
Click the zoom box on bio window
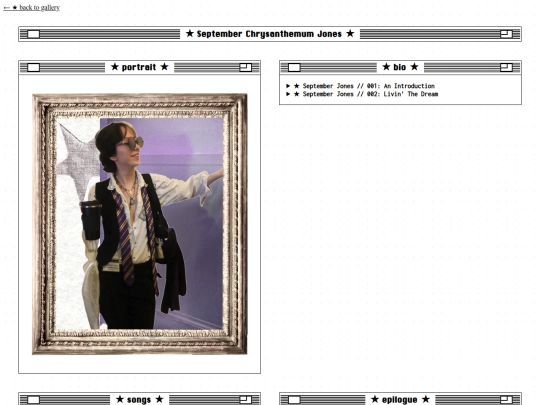[x=506, y=68]
